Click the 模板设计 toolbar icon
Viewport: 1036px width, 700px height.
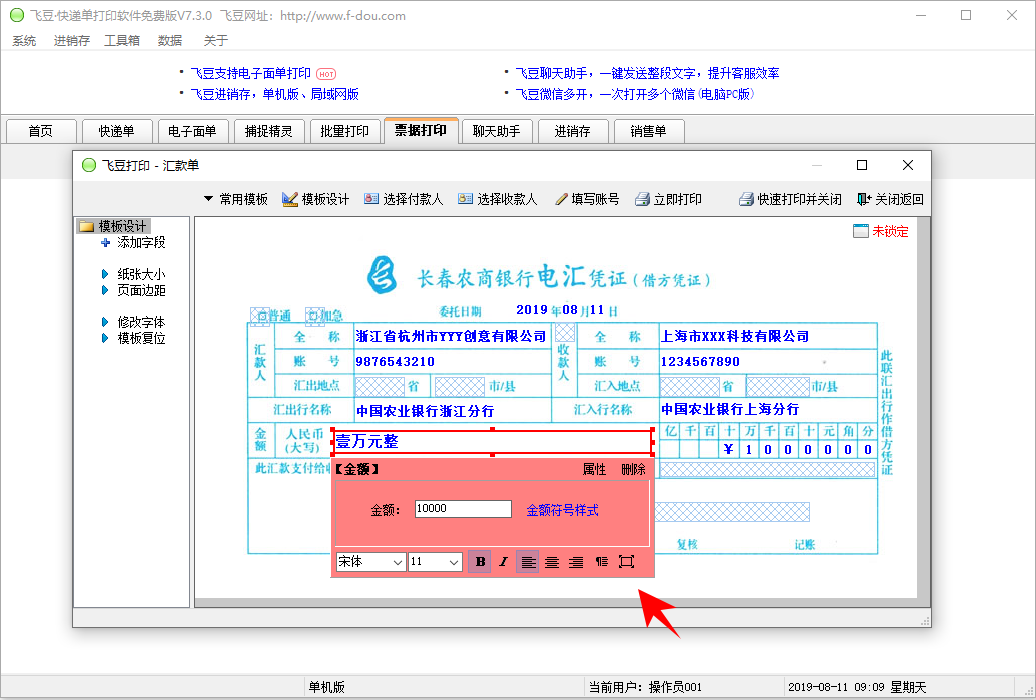point(289,199)
